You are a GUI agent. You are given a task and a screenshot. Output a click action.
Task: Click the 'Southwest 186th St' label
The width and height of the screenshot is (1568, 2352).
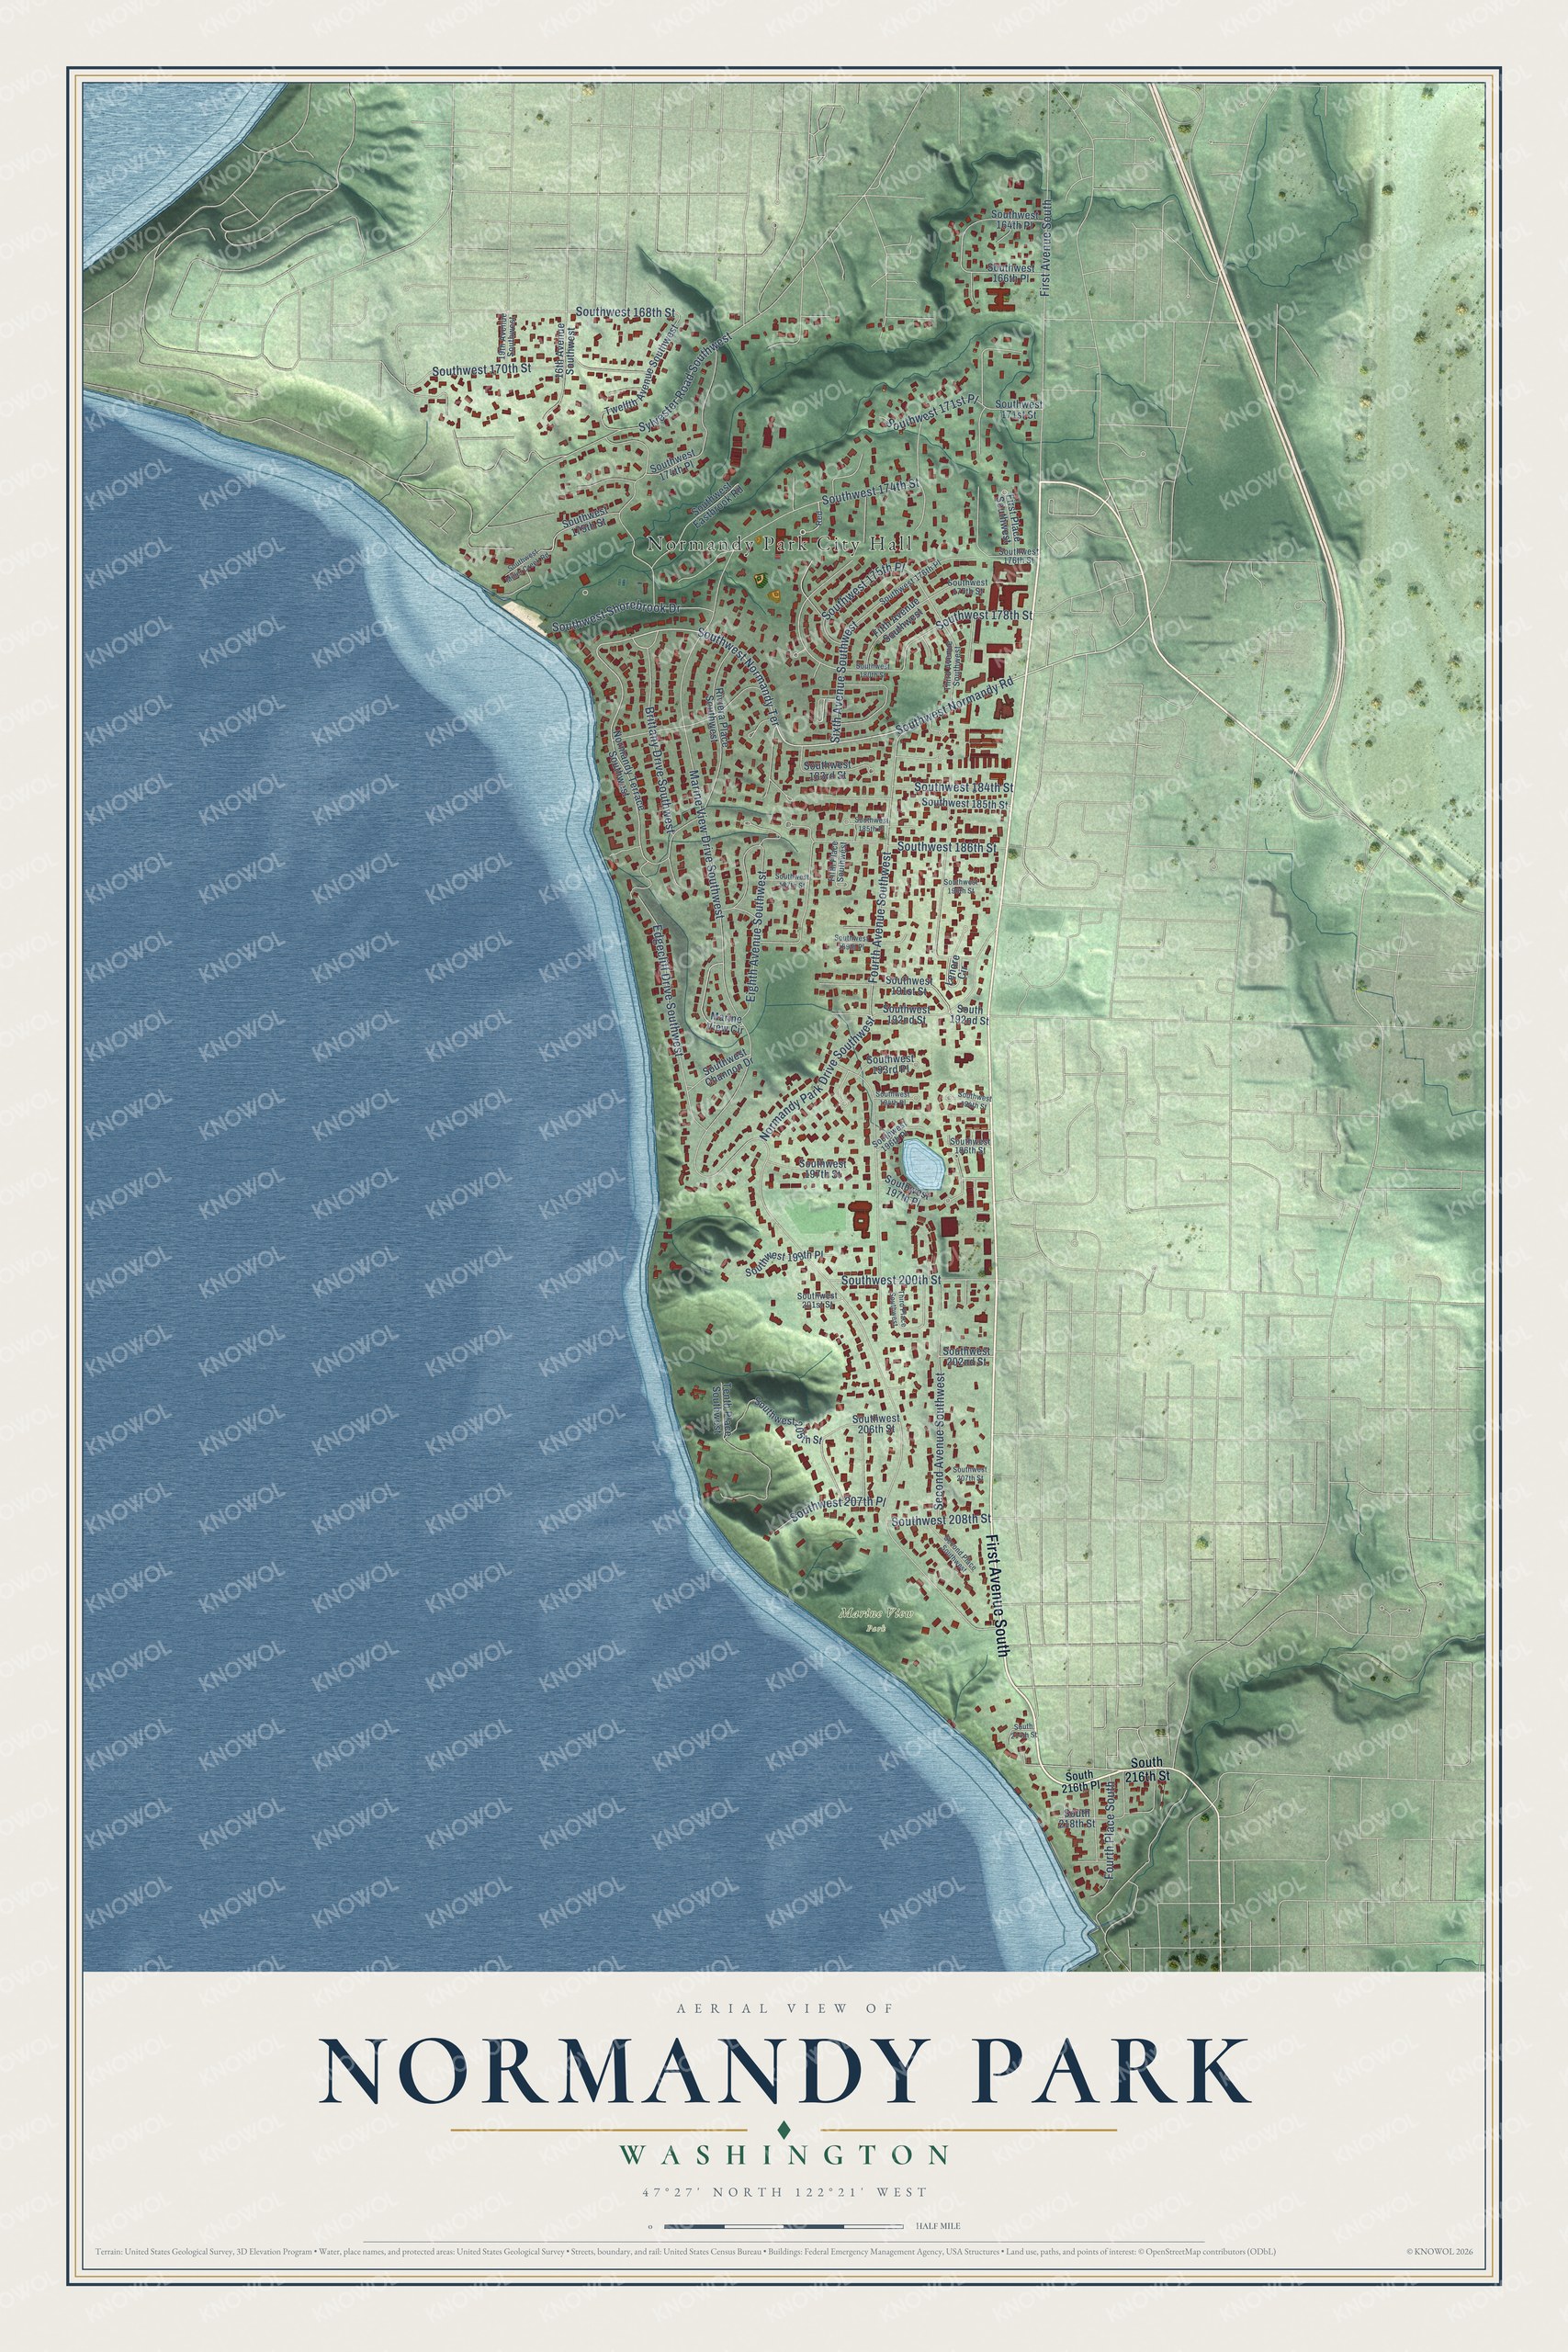tap(947, 847)
